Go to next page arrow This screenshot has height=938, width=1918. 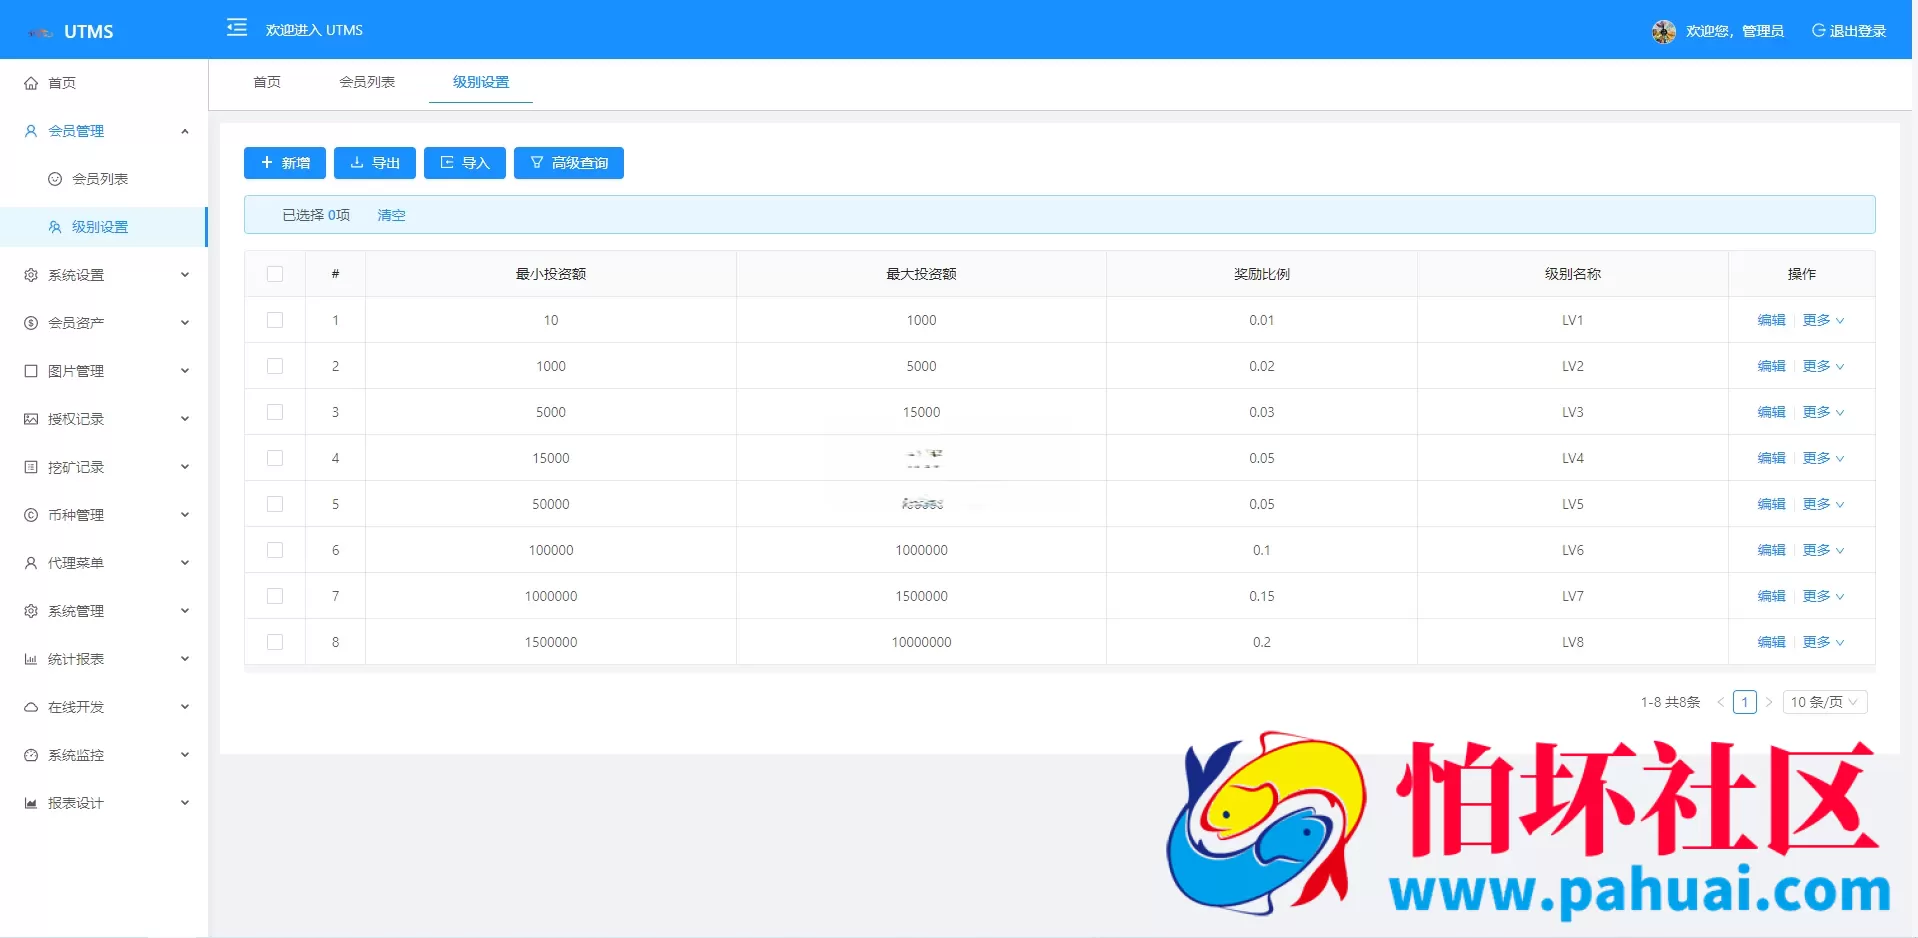pos(1768,702)
